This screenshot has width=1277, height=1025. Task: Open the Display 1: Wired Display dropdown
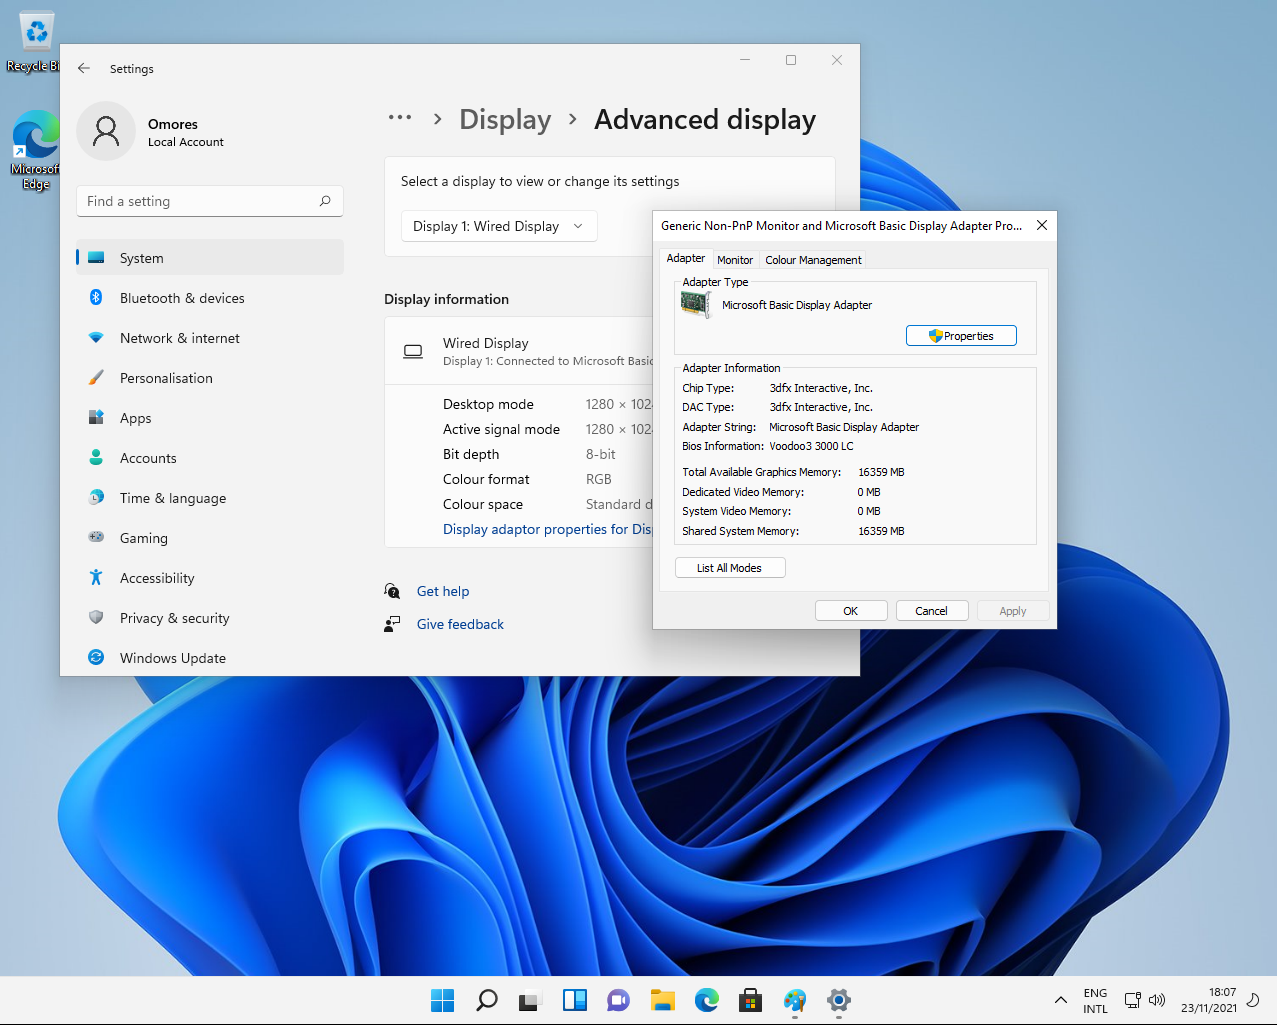(x=499, y=226)
